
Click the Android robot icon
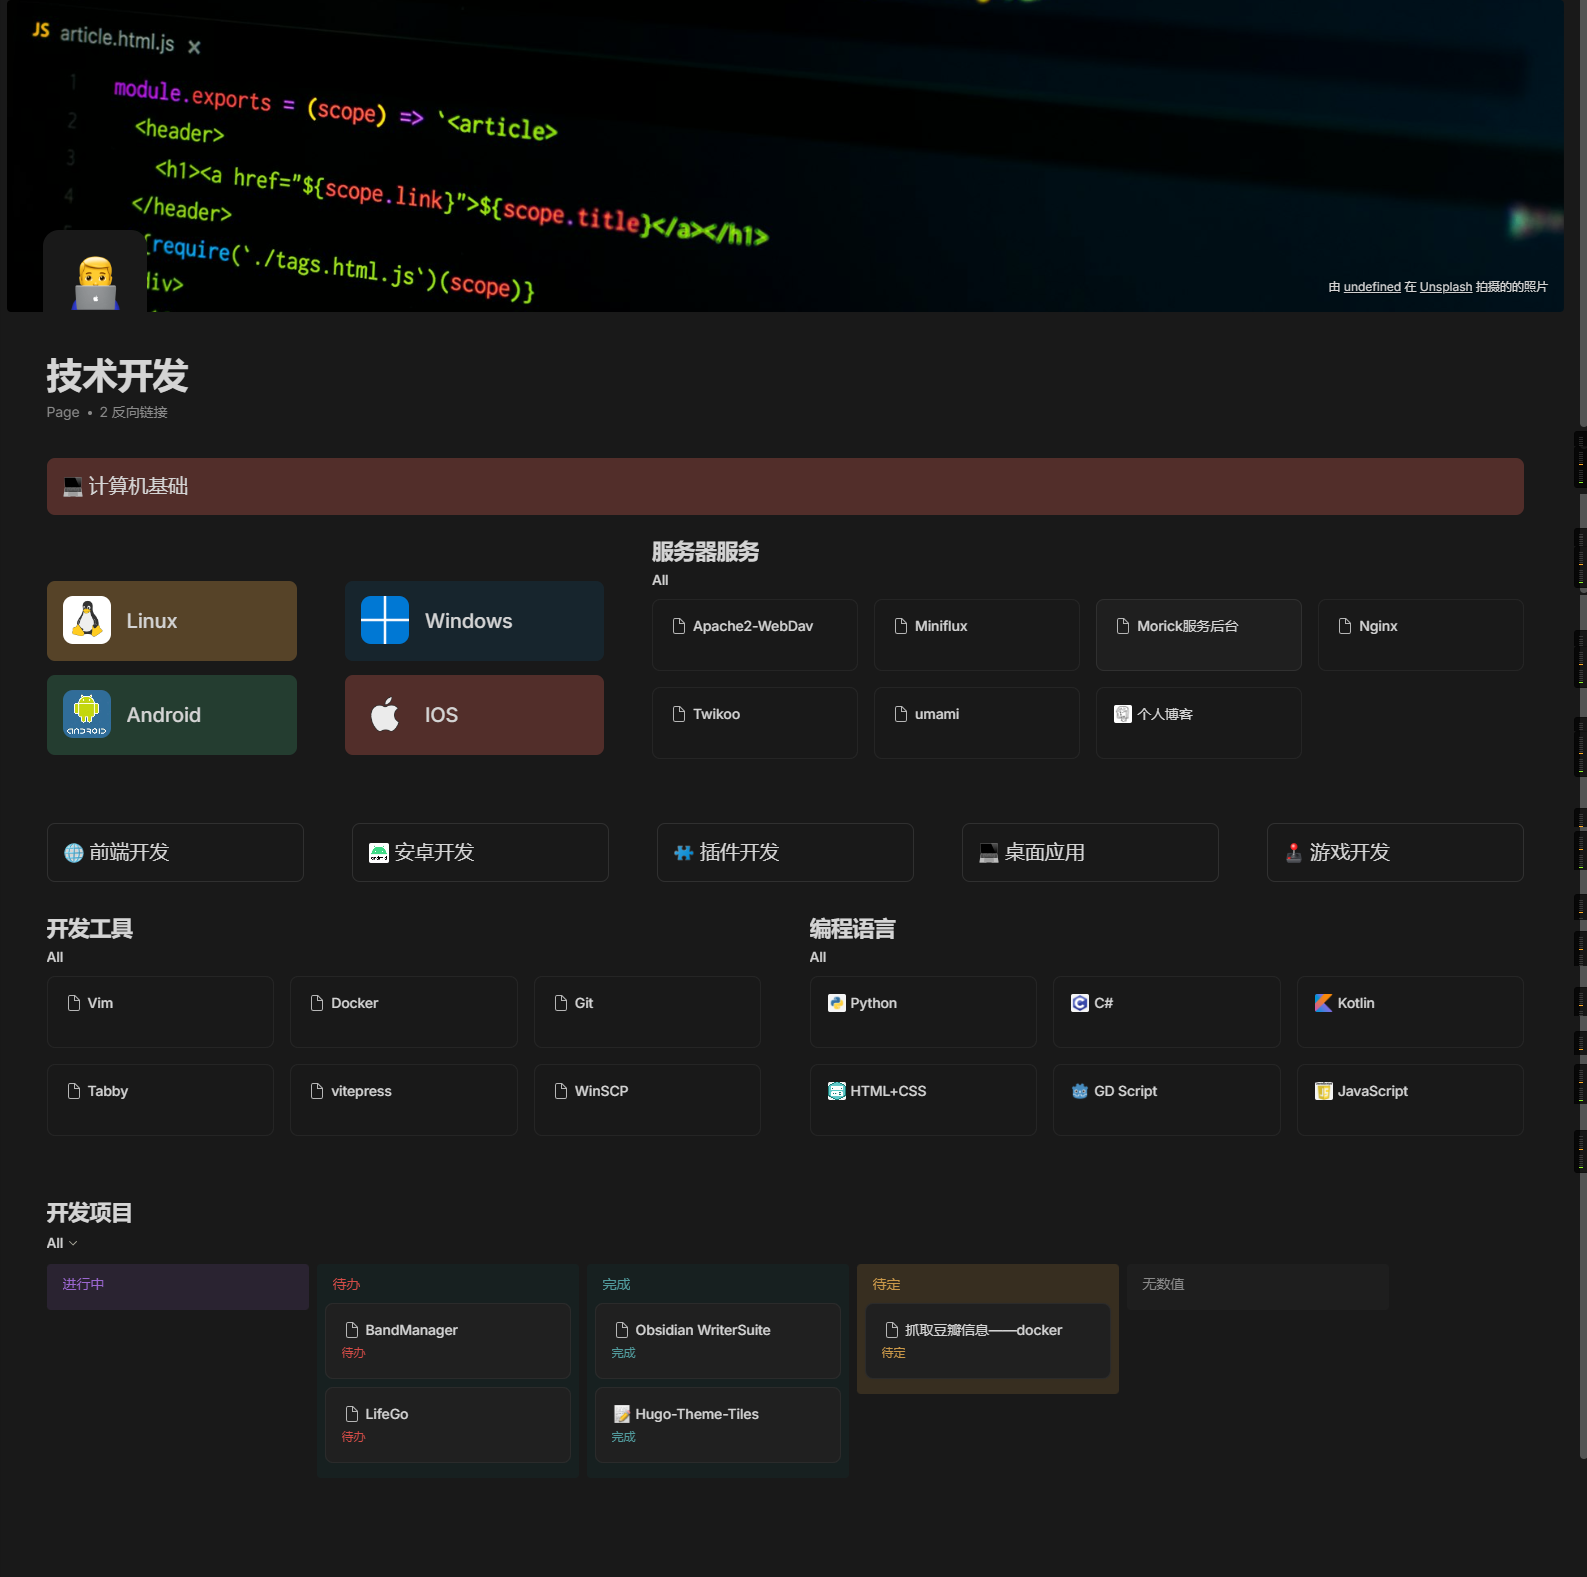(x=87, y=715)
